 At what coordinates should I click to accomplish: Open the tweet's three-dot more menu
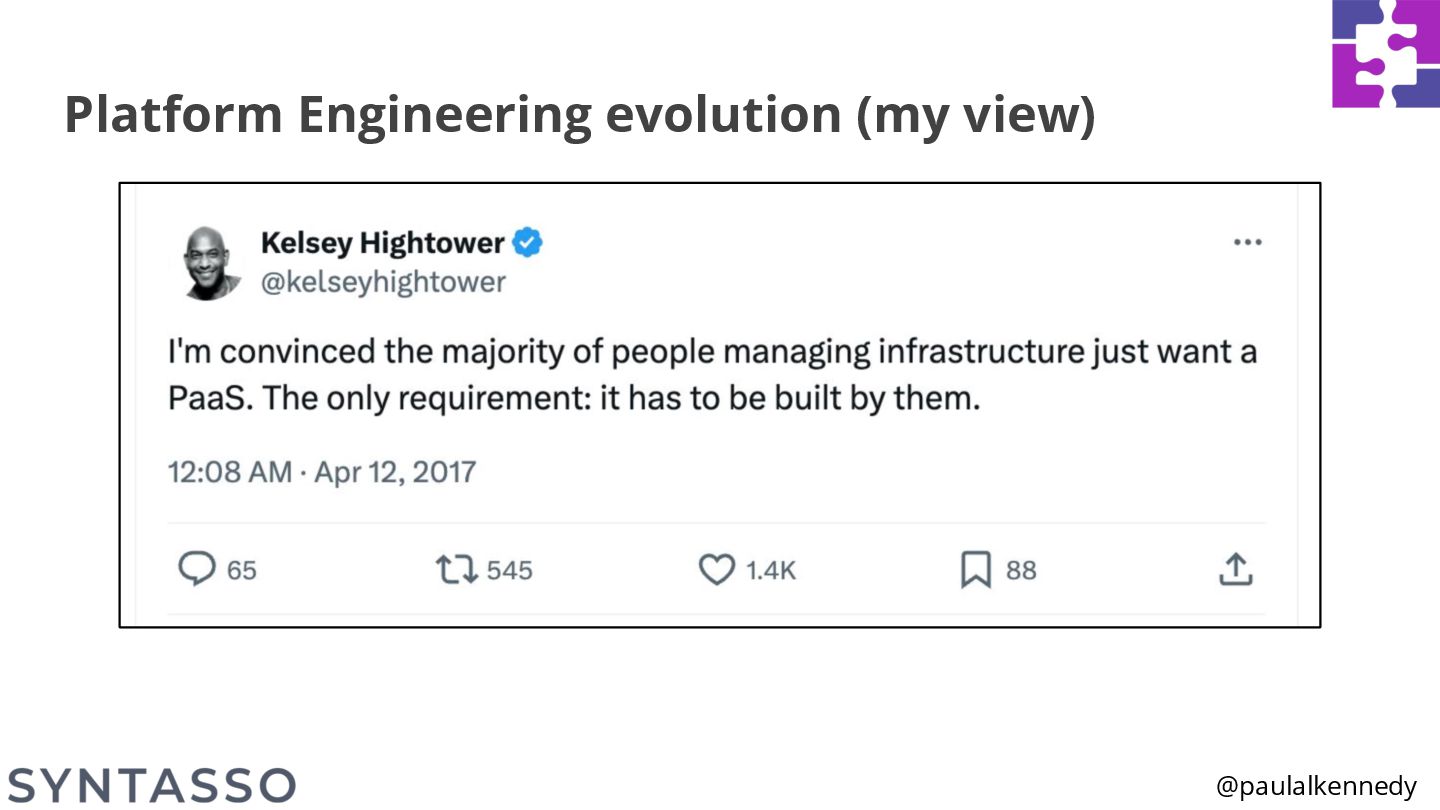pos(1247,243)
